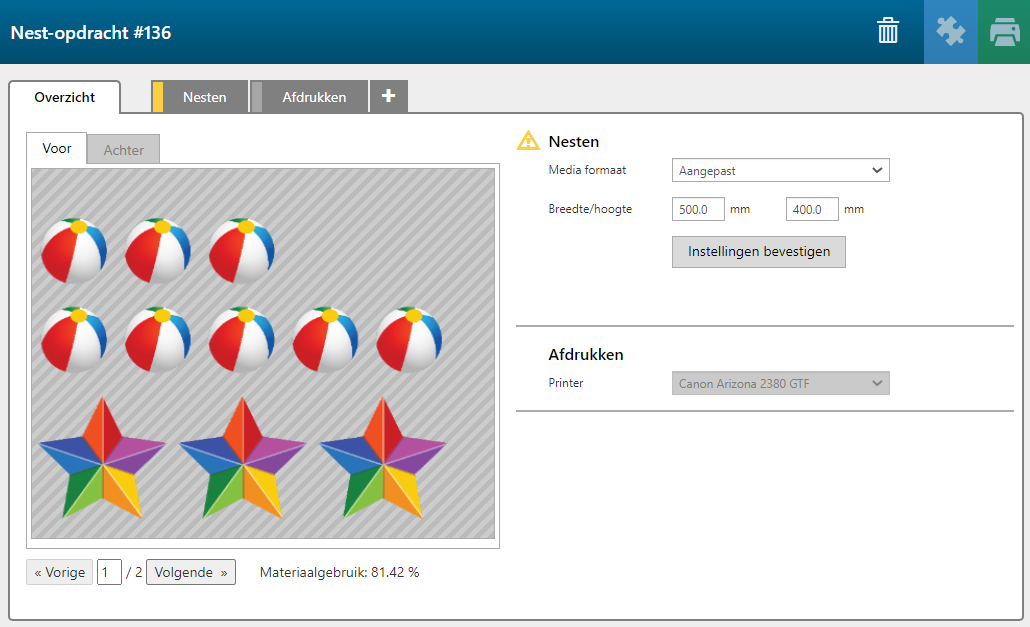Go to next page with Volgende
This screenshot has height=627, width=1030.
point(191,573)
